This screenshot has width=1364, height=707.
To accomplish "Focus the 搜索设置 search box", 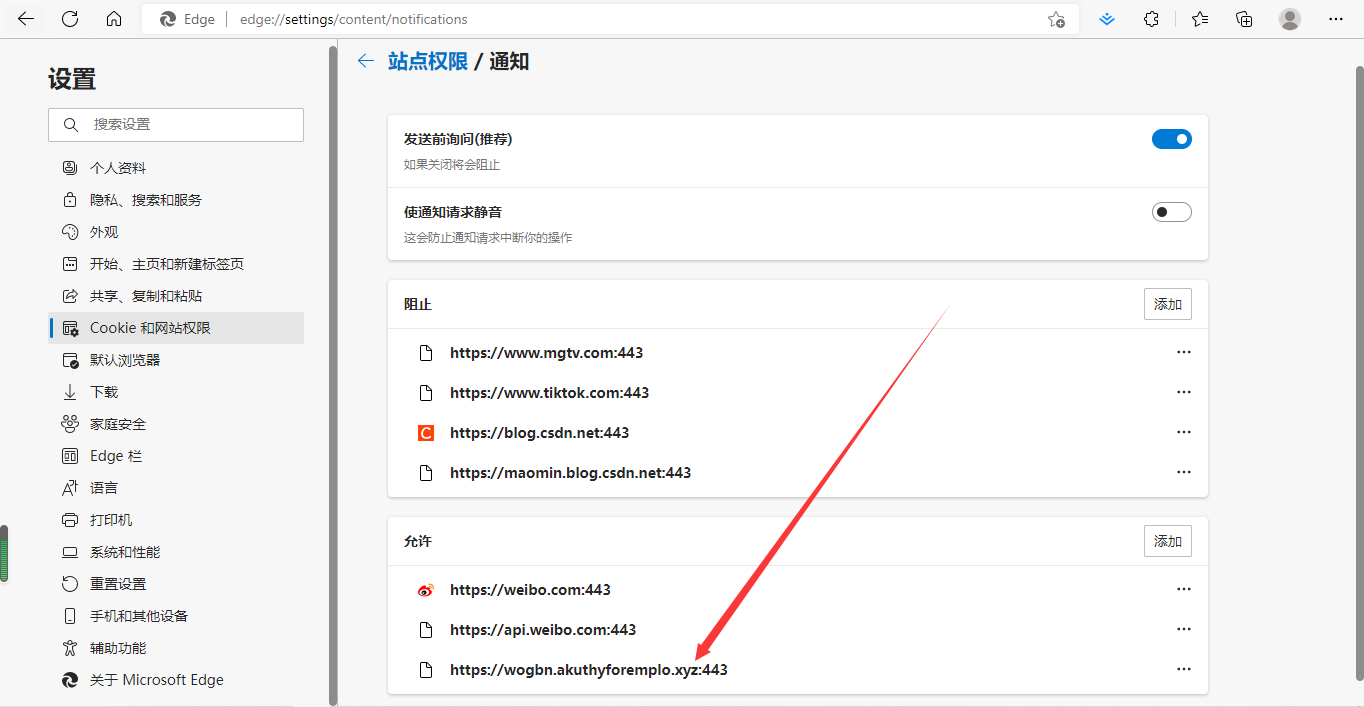I will [176, 125].
